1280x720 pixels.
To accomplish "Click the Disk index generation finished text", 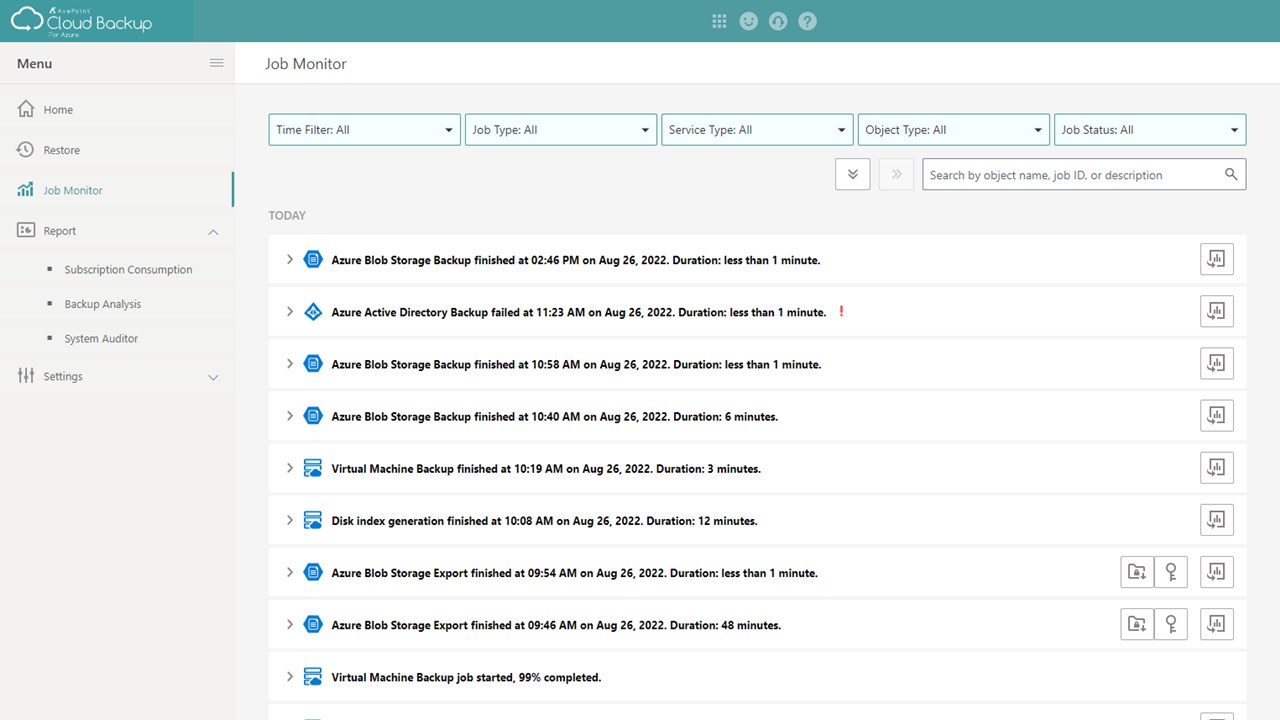I will (x=545, y=521).
